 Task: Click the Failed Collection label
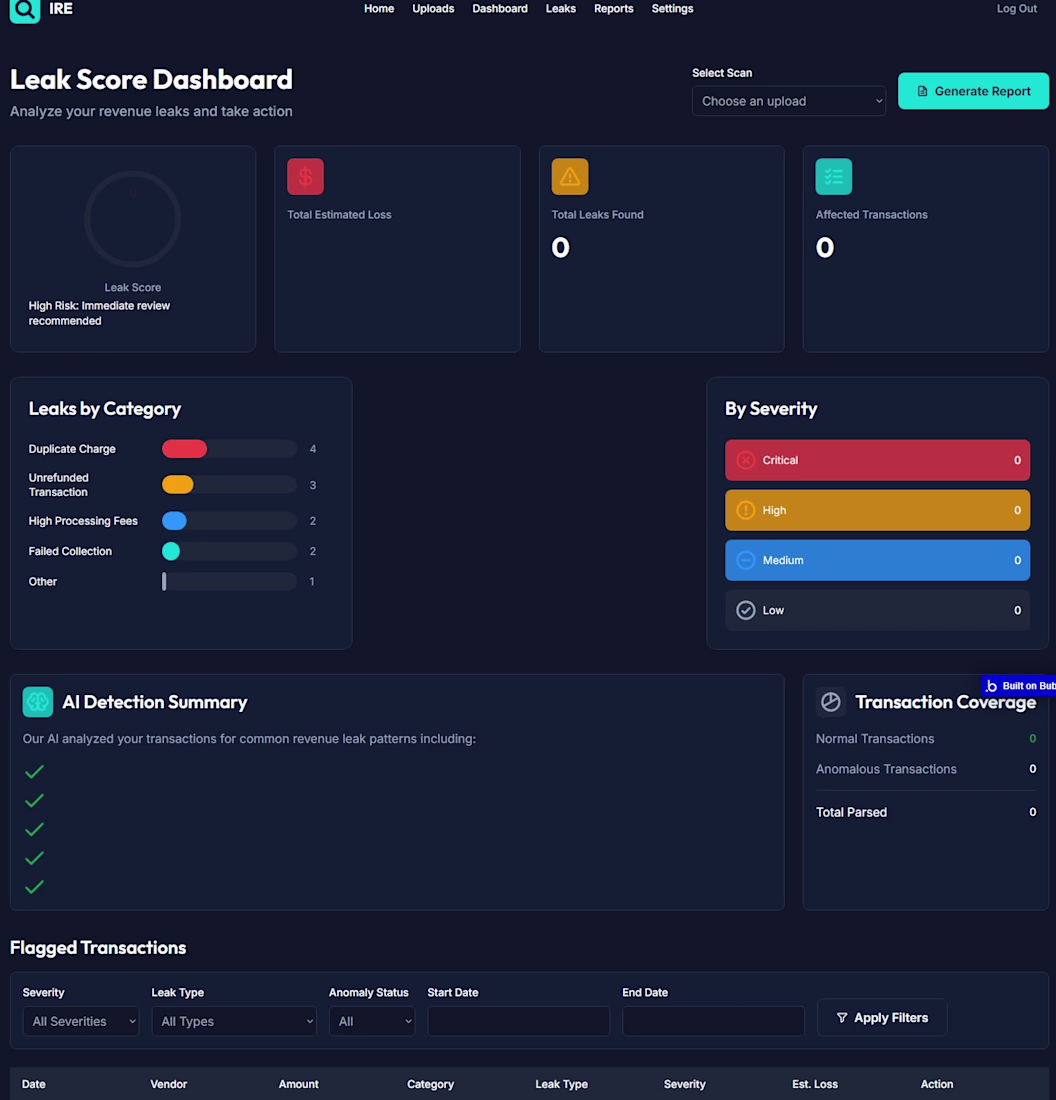pyautogui.click(x=70, y=551)
